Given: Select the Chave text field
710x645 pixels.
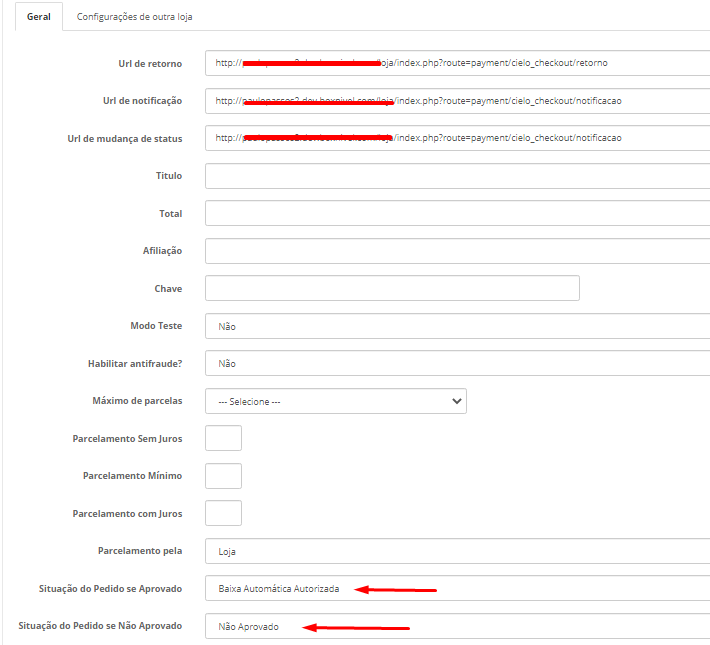Looking at the screenshot, I should point(391,288).
